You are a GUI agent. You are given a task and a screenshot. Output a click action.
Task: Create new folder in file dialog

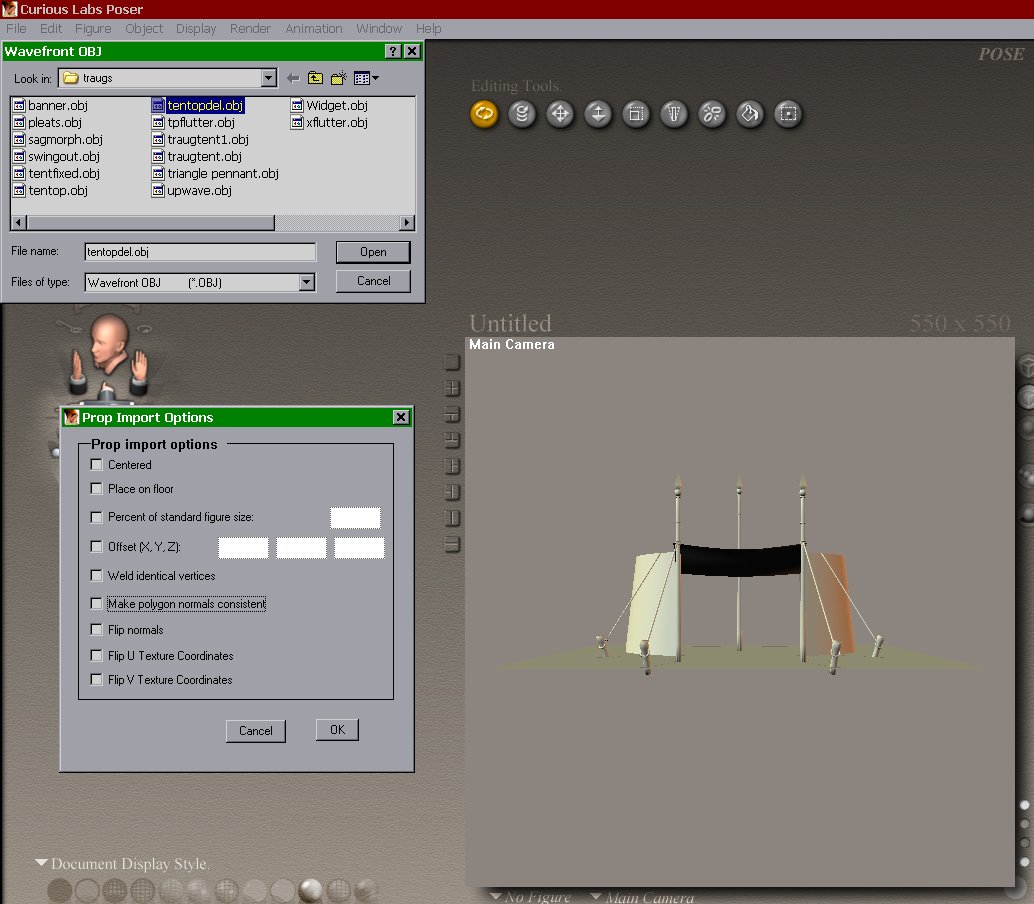338,78
